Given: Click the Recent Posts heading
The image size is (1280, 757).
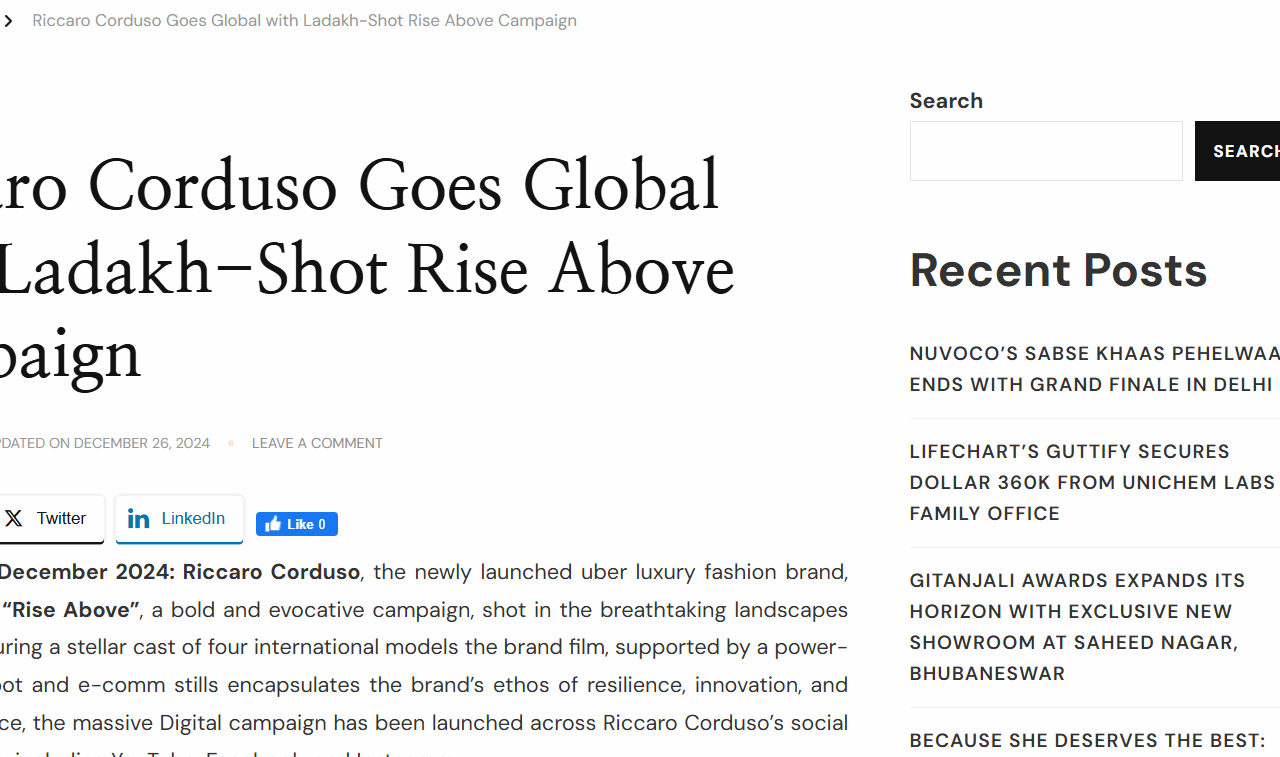Looking at the screenshot, I should (1058, 270).
